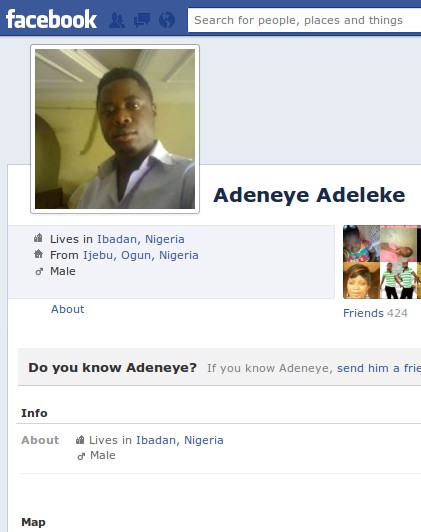This screenshot has width=421, height=532.
Task: Open Adeneye Adeleke's profile picture
Action: [115, 129]
